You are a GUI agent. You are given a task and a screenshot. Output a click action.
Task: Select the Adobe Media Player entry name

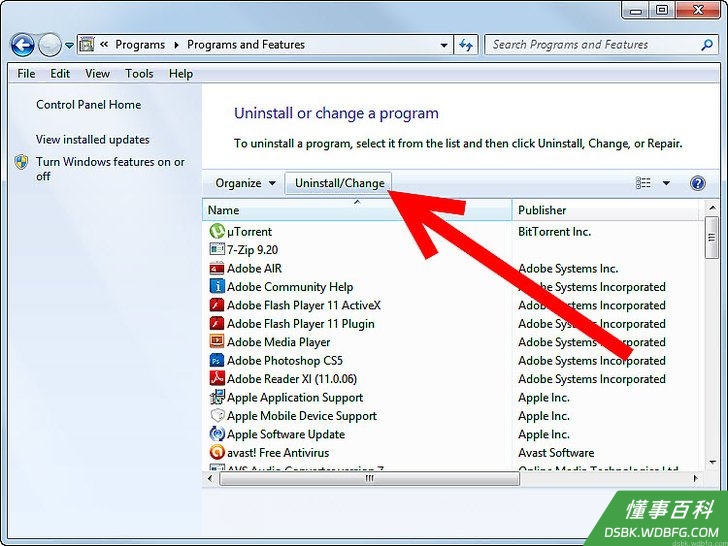[x=278, y=342]
